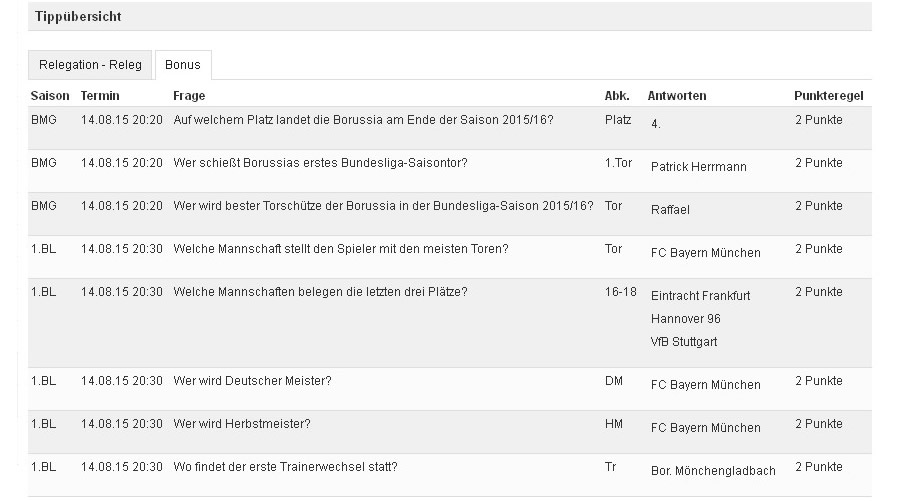Select the Eintracht Frankfurt answer

(x=700, y=296)
